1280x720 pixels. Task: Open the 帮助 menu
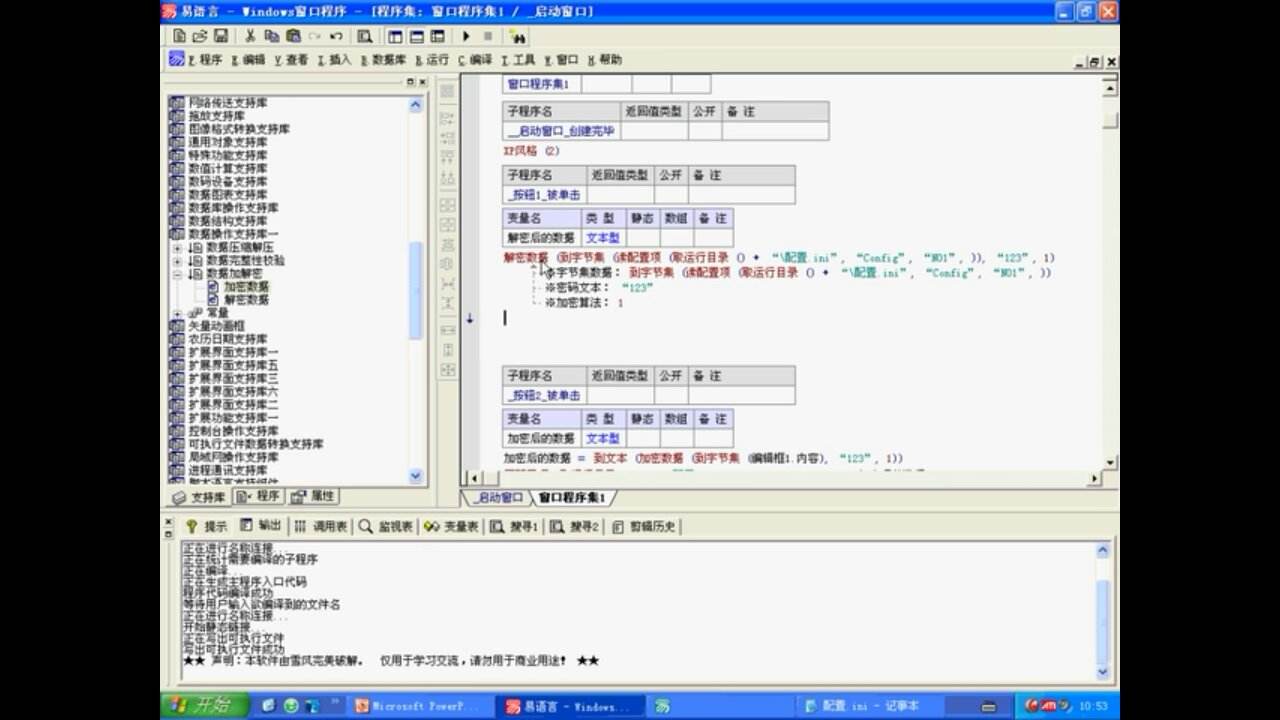point(604,60)
